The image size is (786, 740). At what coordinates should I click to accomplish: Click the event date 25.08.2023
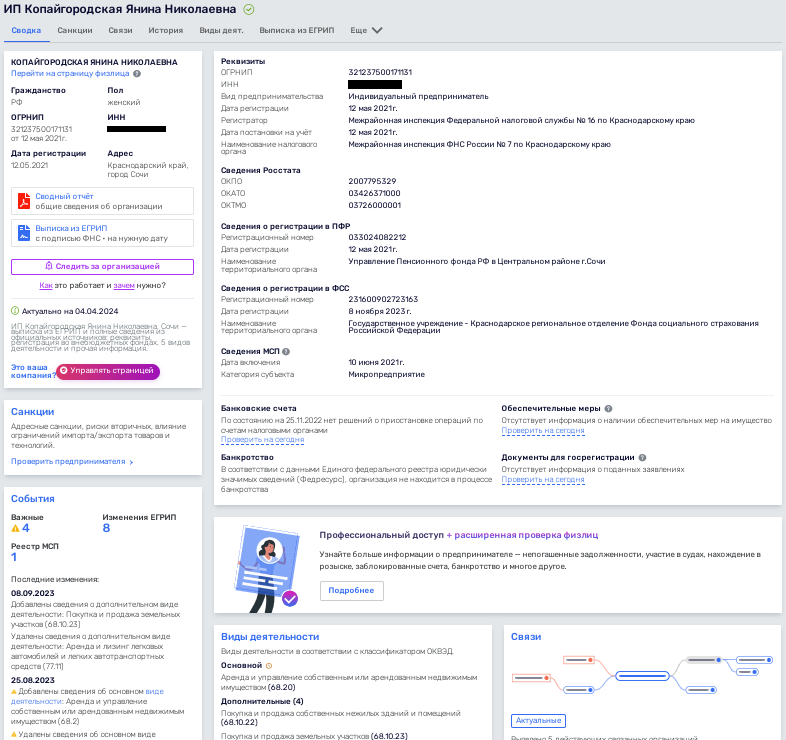pyautogui.click(x=33, y=681)
